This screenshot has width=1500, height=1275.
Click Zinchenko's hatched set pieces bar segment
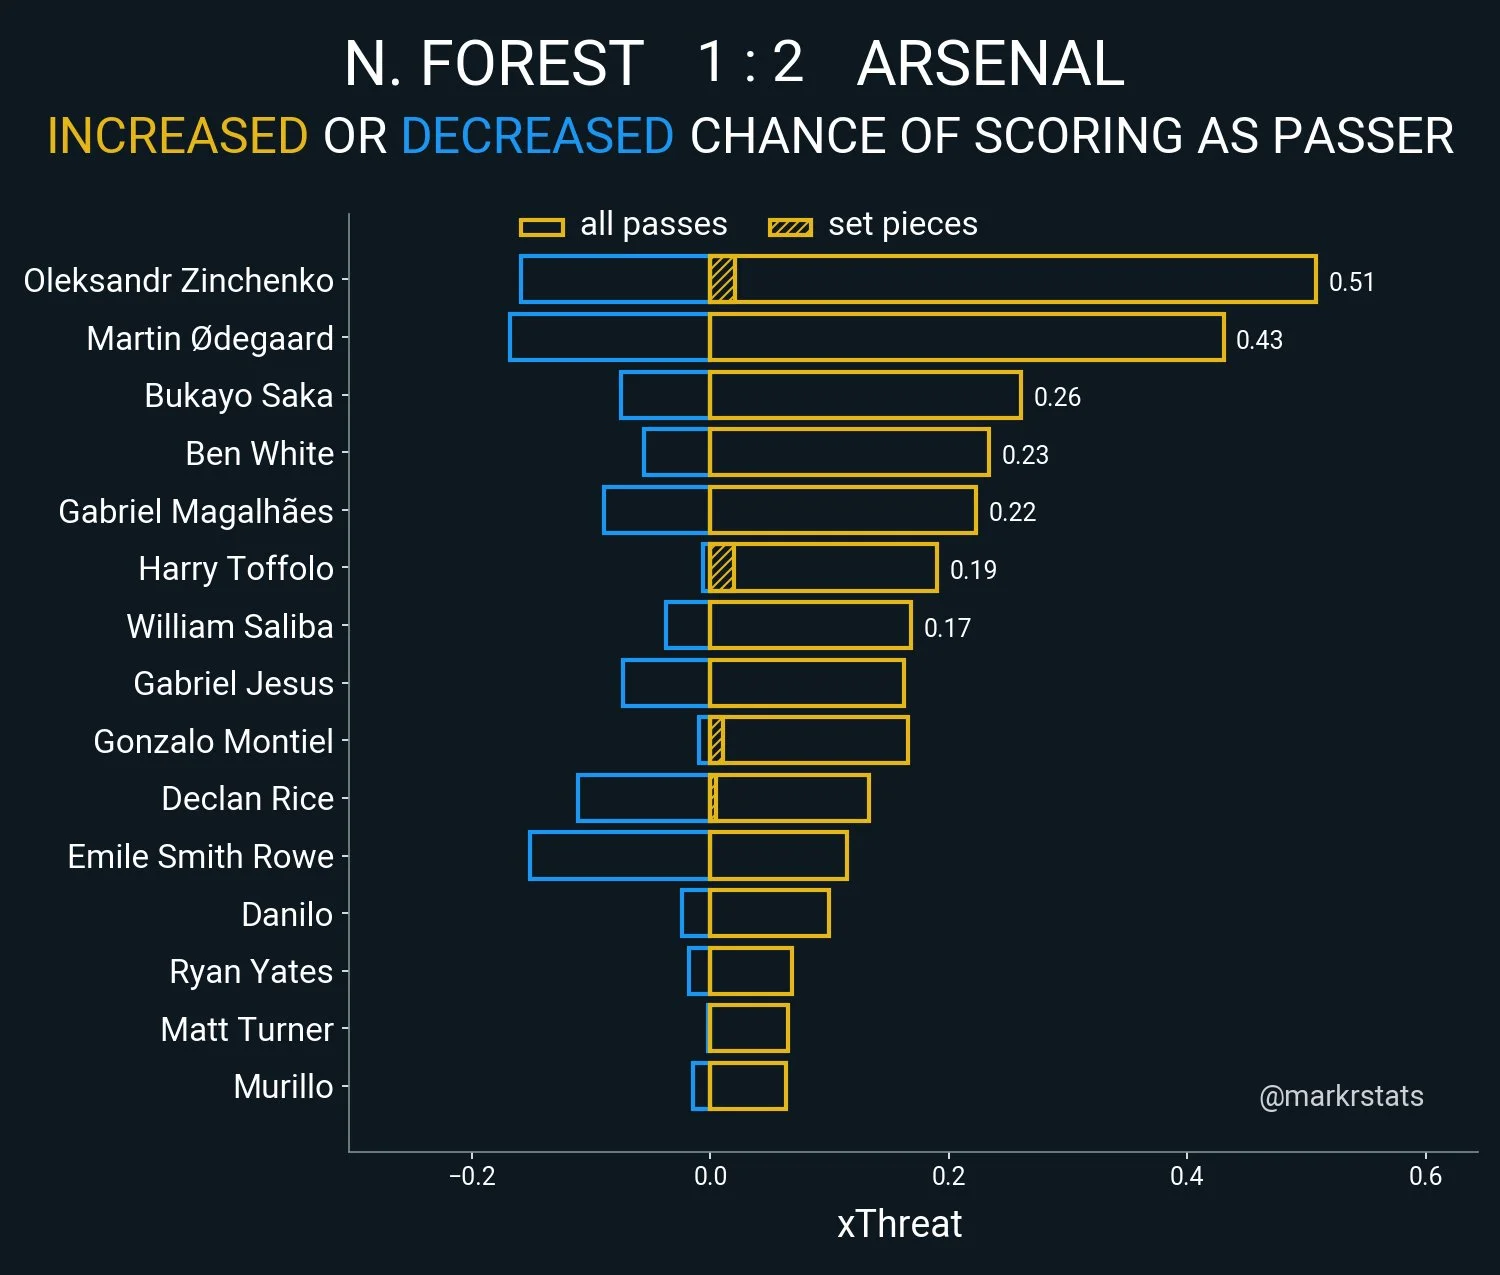tap(722, 279)
